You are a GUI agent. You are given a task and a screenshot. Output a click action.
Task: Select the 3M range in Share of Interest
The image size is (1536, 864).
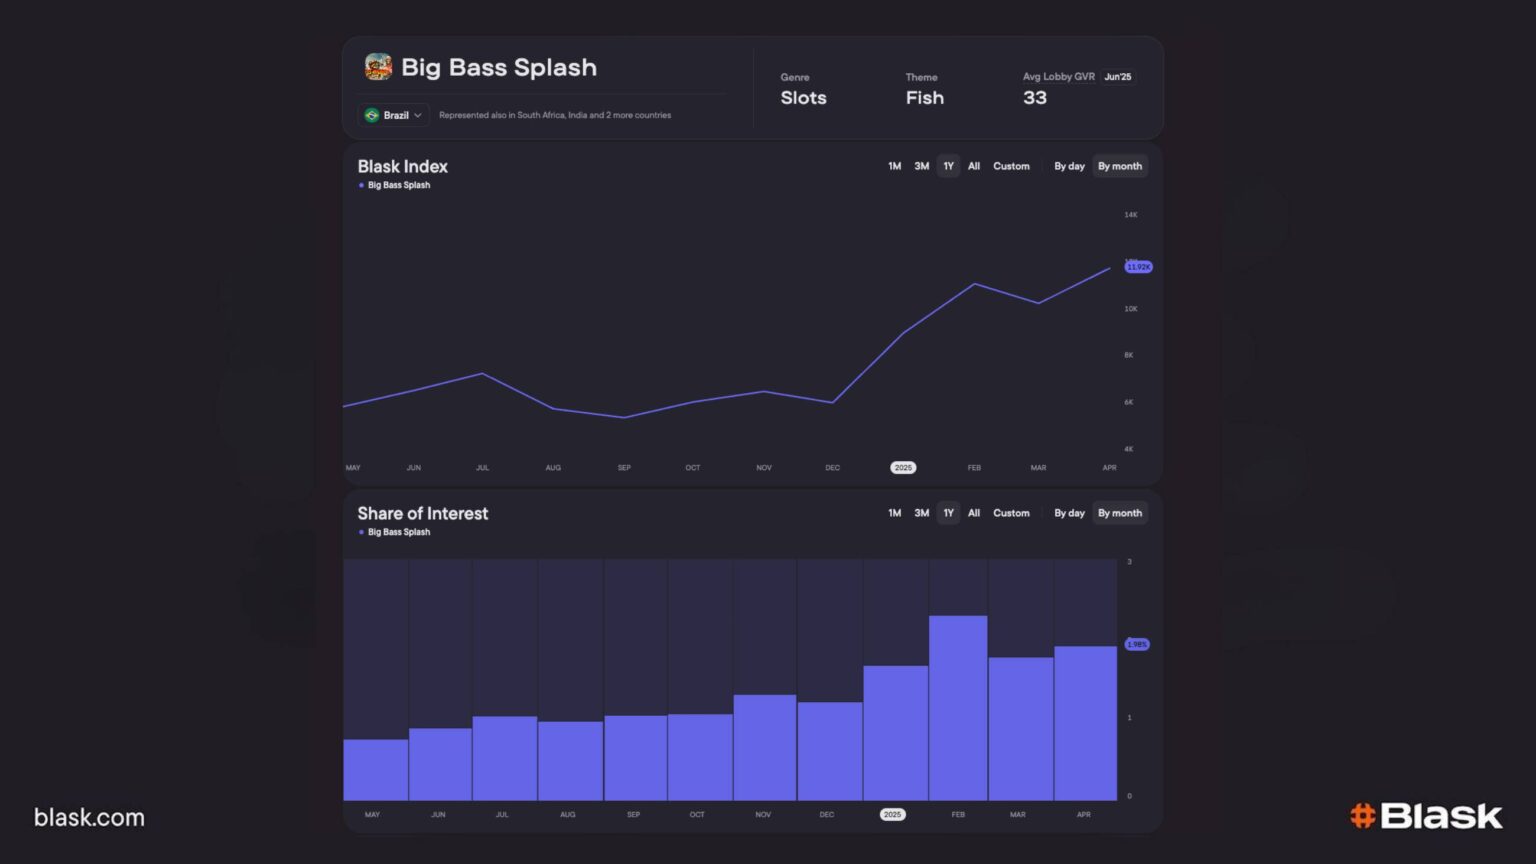[x=922, y=513]
